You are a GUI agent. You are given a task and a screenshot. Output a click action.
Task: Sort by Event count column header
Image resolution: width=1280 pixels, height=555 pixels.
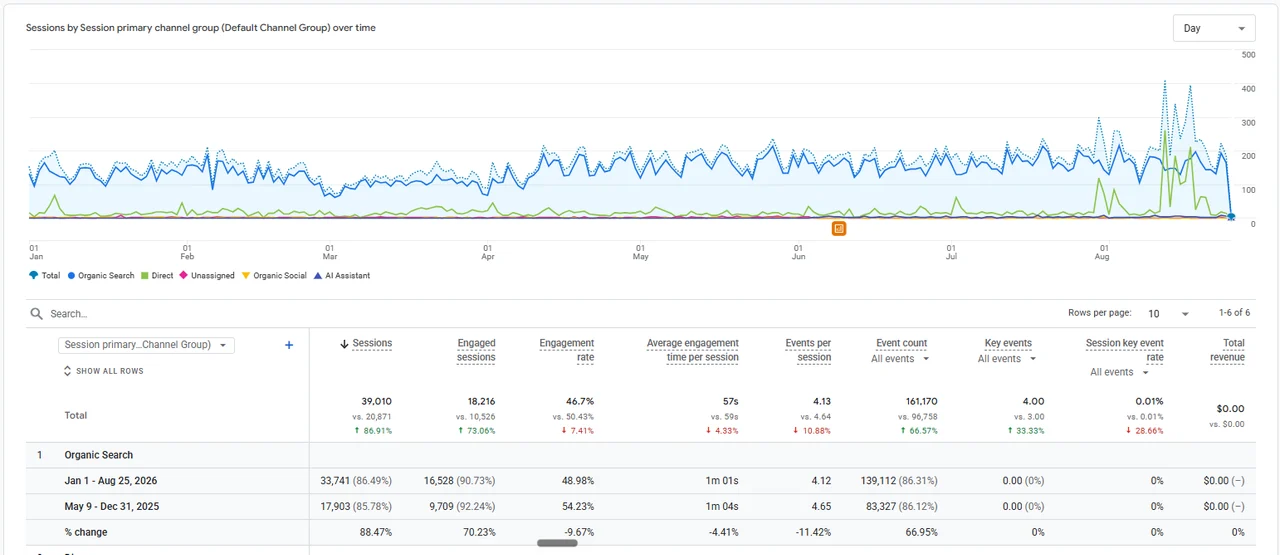click(901, 343)
